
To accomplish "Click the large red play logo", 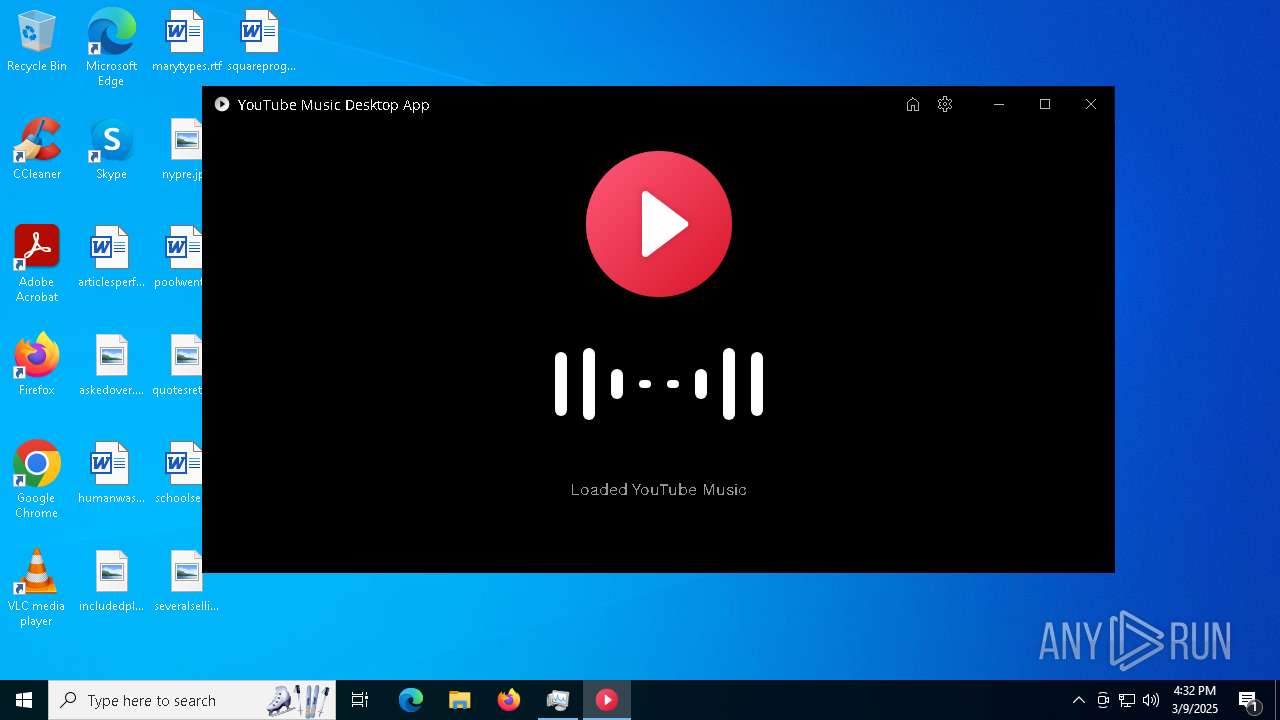I will tap(659, 224).
